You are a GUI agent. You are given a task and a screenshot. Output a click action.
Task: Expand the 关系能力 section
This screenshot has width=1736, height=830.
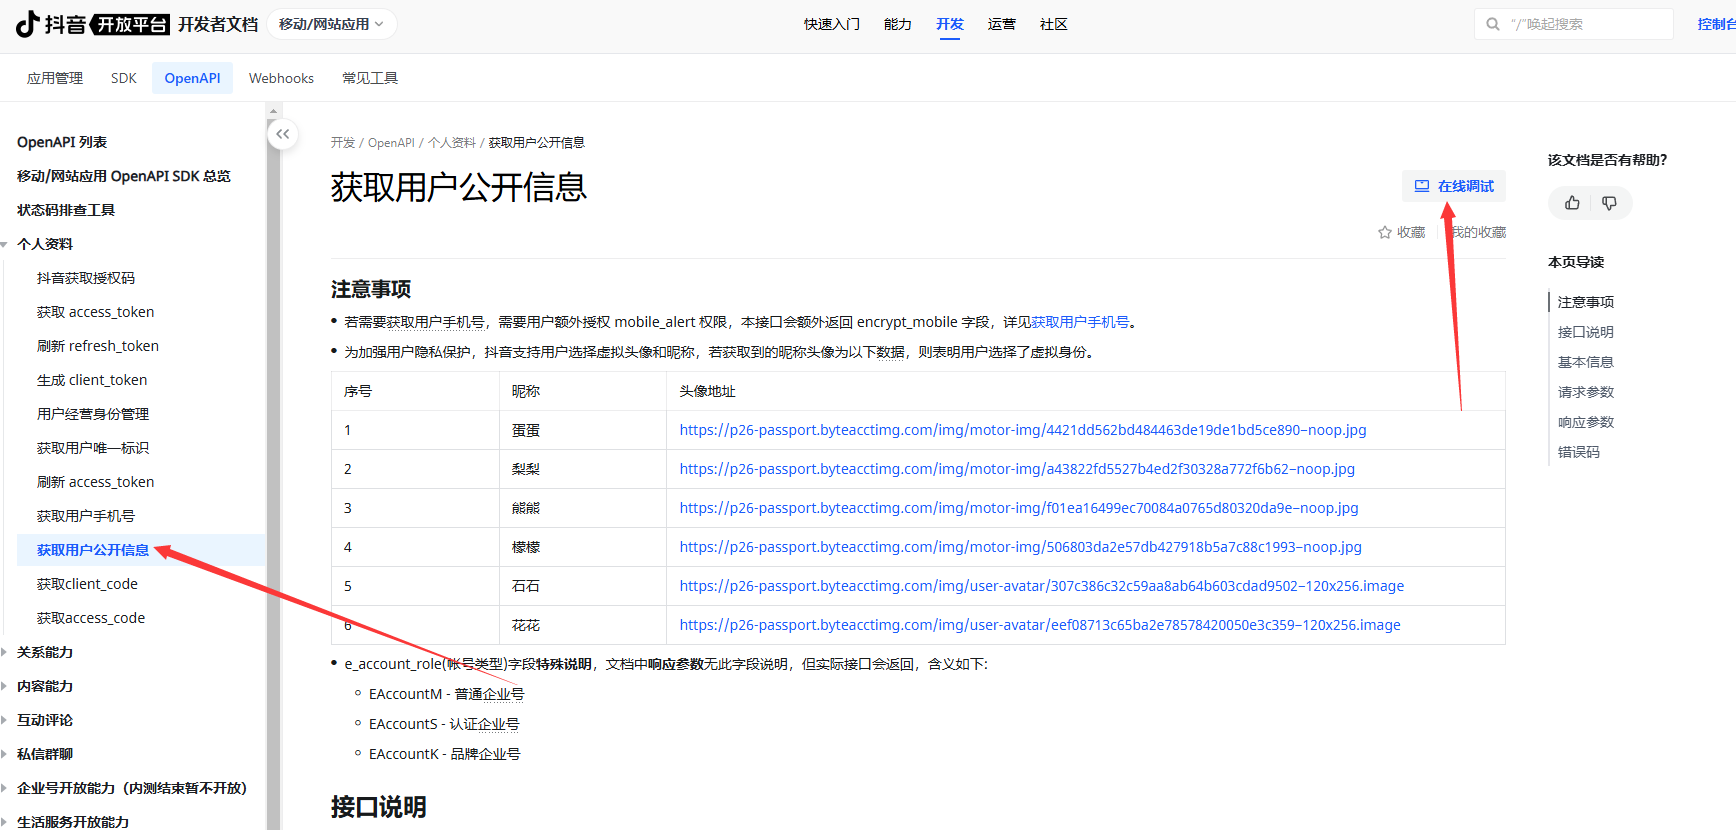[x=5, y=652]
